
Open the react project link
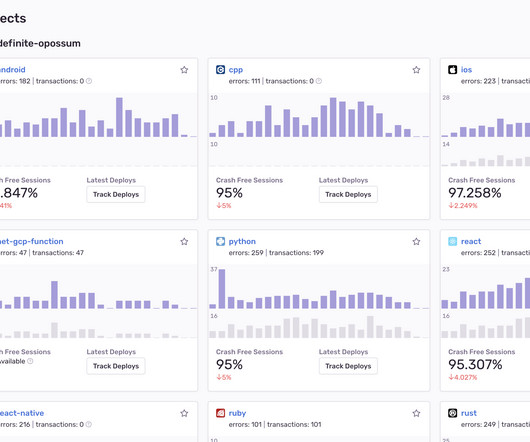tap(471, 241)
